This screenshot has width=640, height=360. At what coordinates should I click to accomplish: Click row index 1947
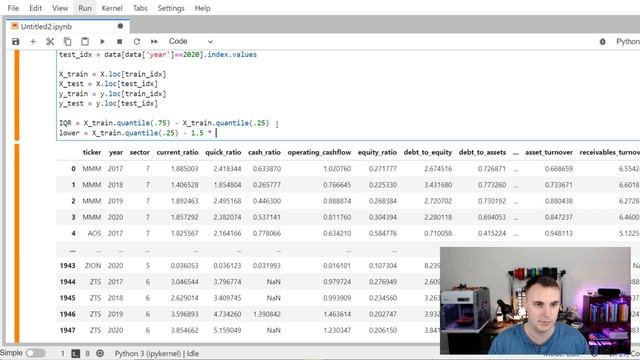click(x=67, y=330)
